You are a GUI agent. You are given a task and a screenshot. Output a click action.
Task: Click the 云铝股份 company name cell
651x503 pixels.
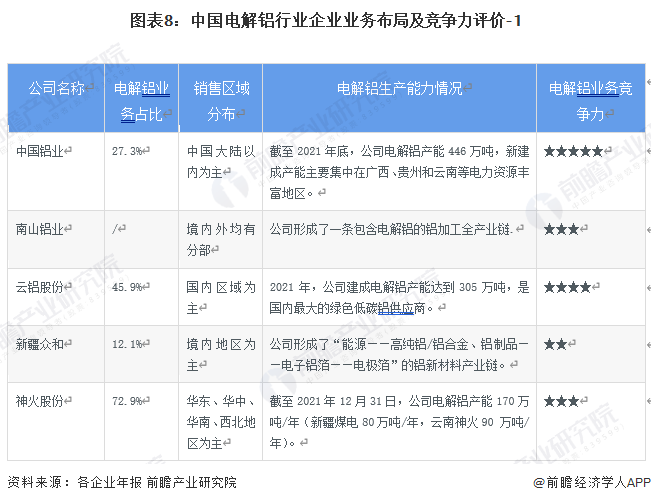click(x=42, y=286)
